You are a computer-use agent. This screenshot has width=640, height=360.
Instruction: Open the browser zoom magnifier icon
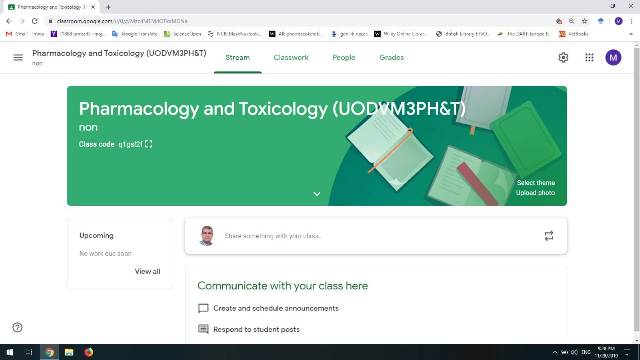point(572,21)
